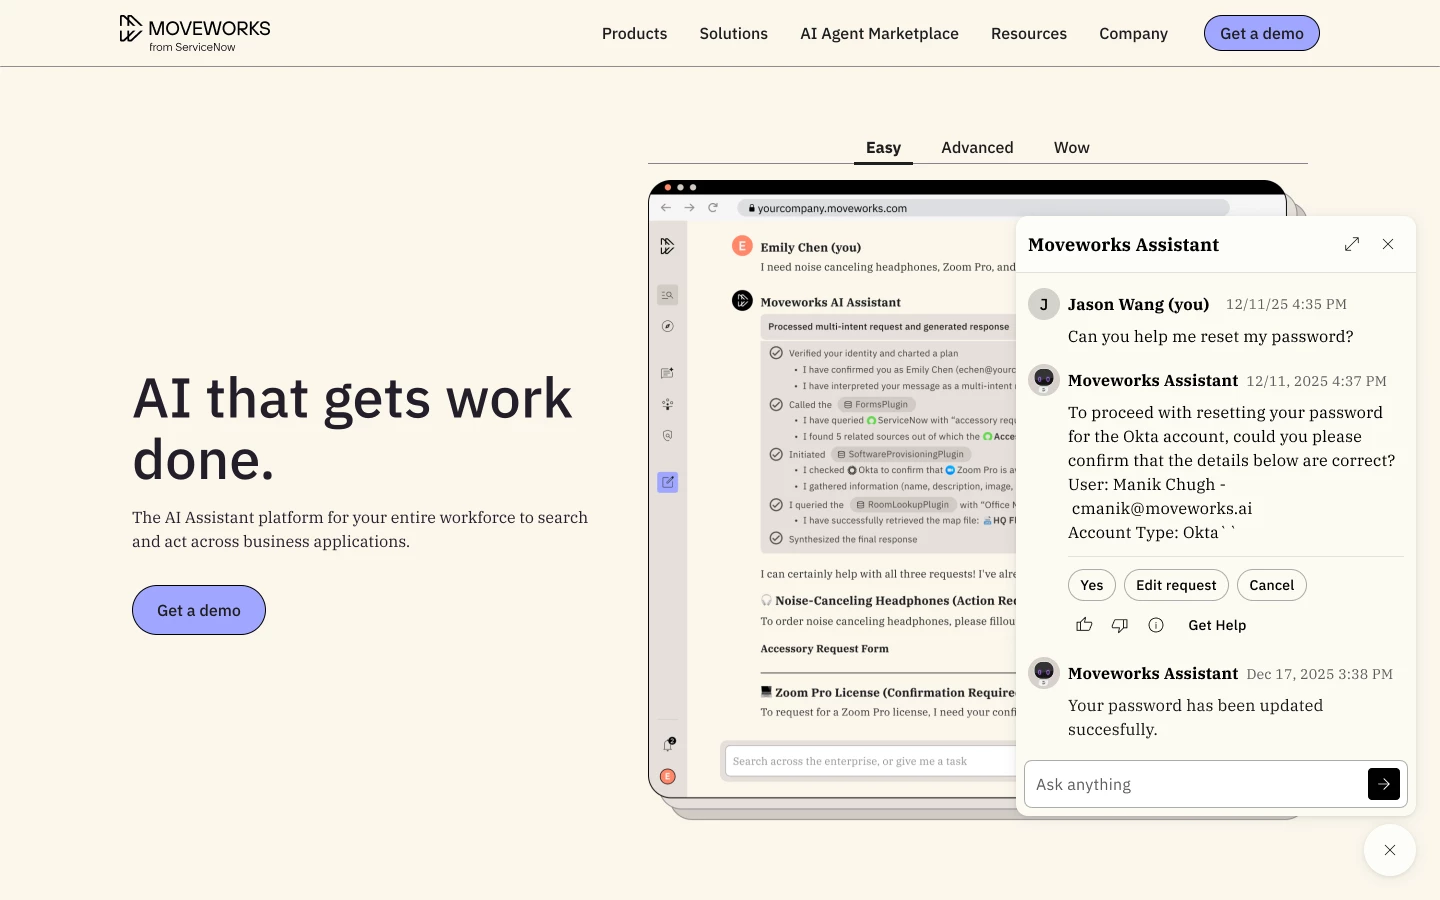Click the Moveworks AI Assistant black avatar

pyautogui.click(x=742, y=300)
